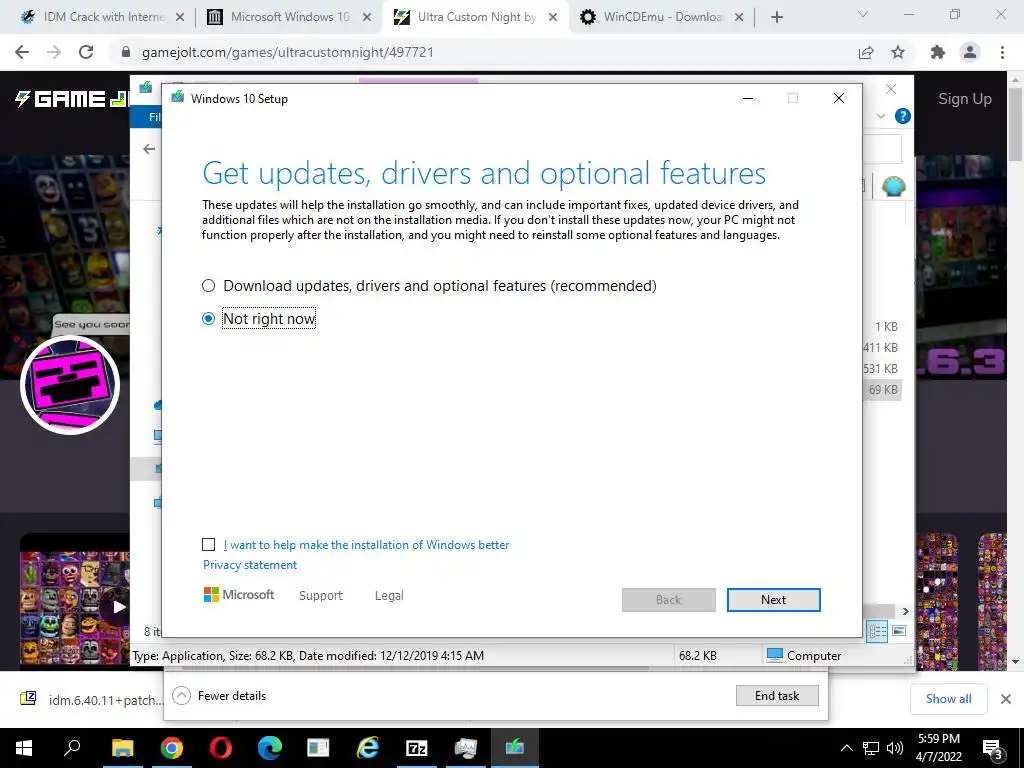
Task: Reload the Chrome page
Action: tap(86, 52)
